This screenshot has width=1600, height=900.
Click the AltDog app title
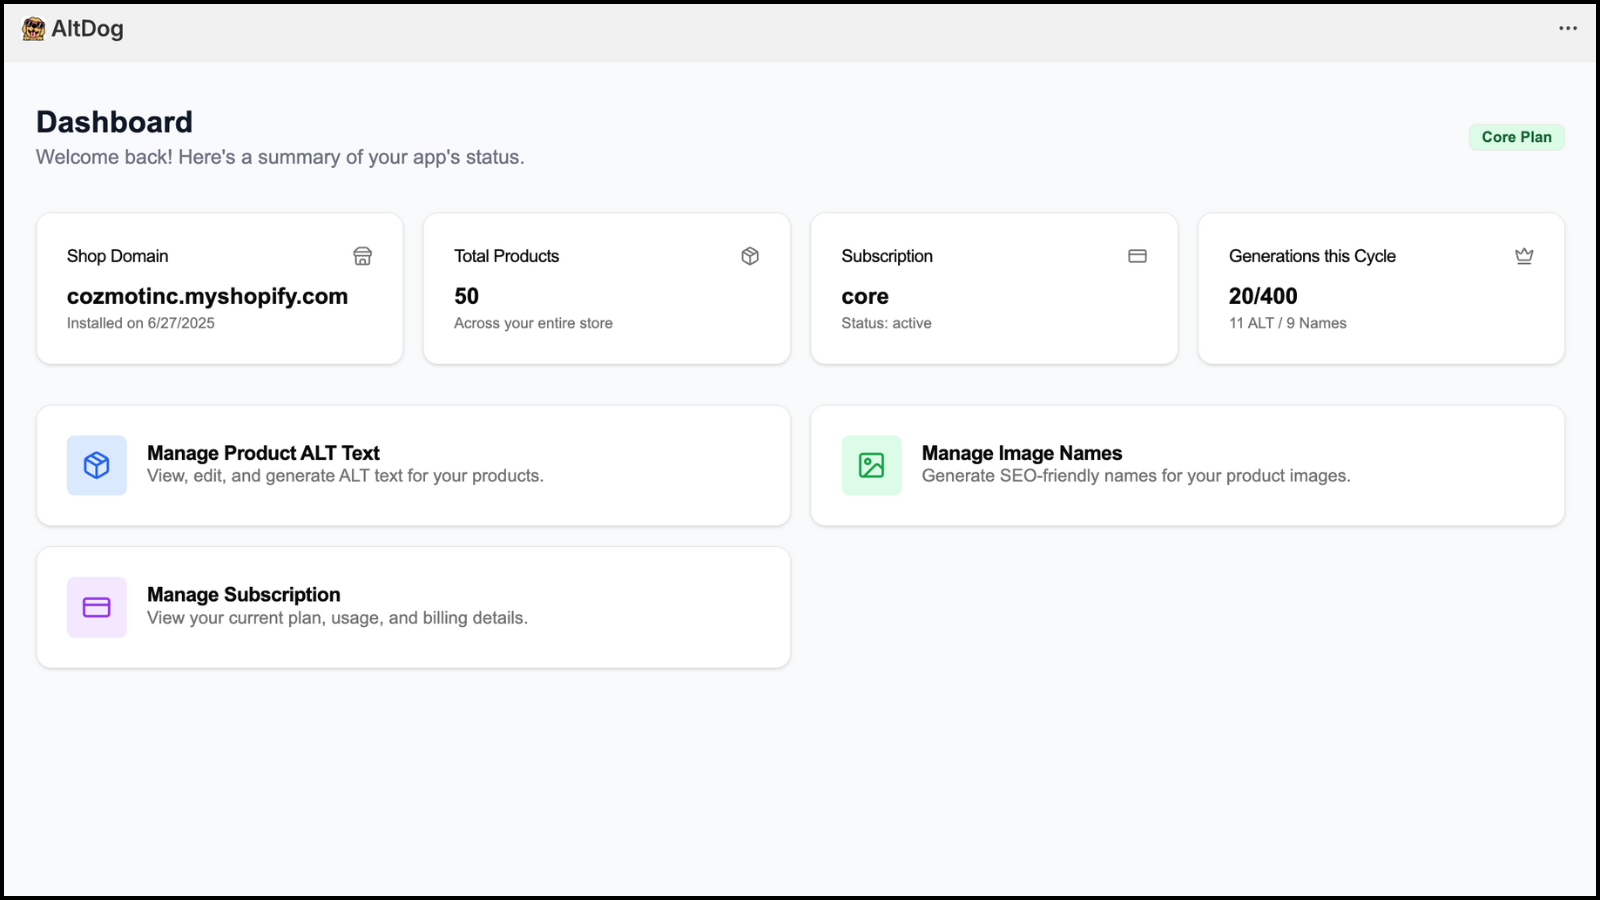[87, 29]
